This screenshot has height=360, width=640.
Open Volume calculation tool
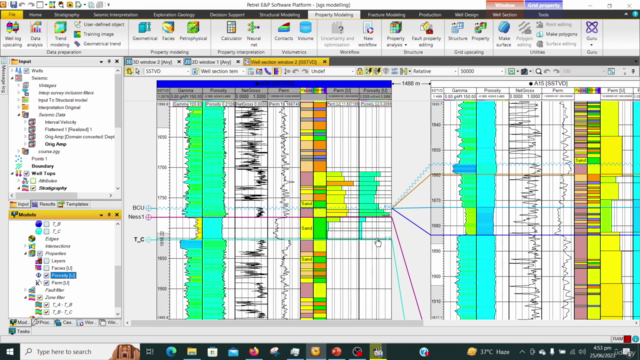(x=305, y=31)
